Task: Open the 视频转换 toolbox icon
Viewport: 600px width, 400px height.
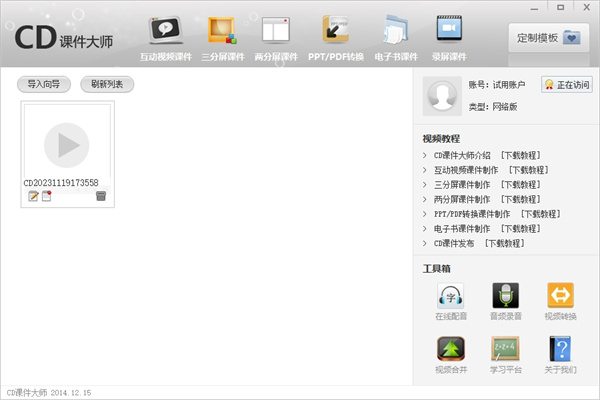Action: tap(561, 296)
